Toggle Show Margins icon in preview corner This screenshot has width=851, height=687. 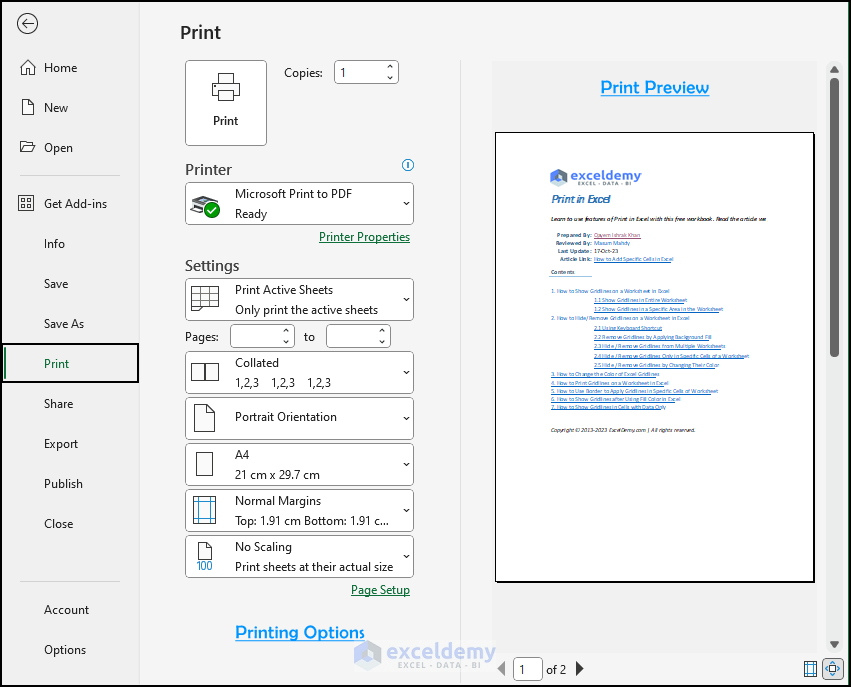810,669
